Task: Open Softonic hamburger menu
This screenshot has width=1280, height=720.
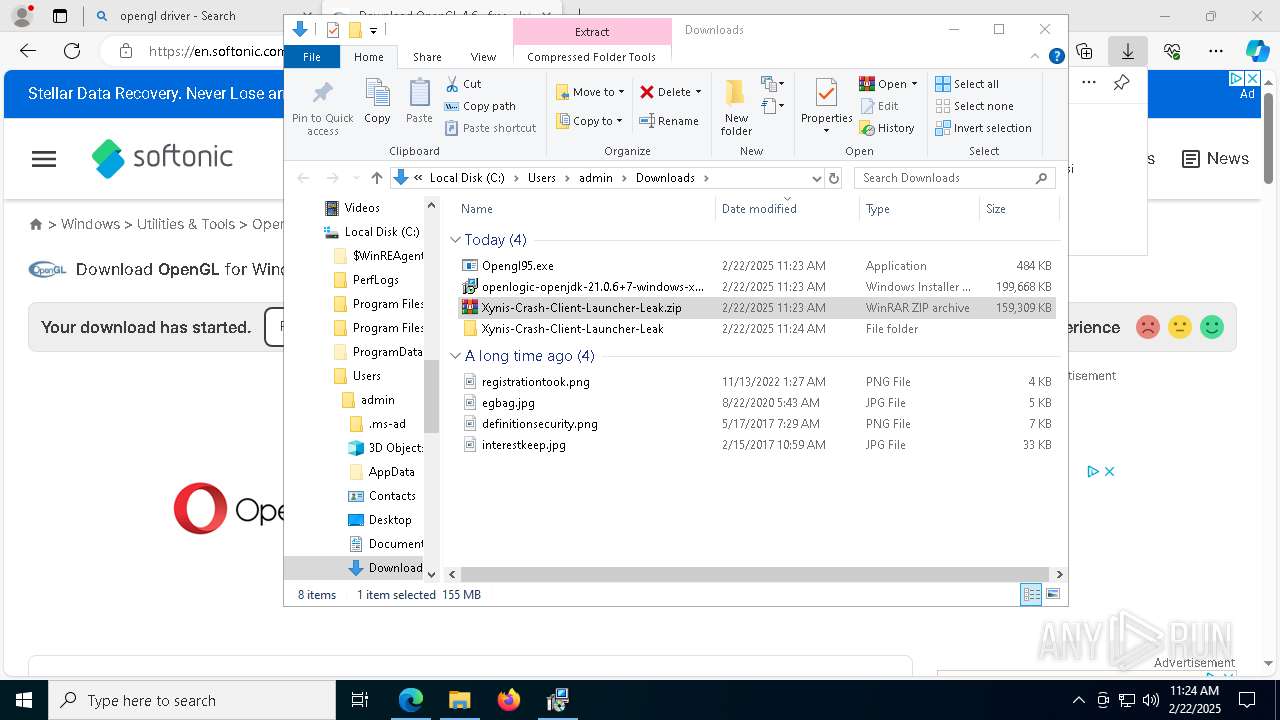Action: pos(44,159)
